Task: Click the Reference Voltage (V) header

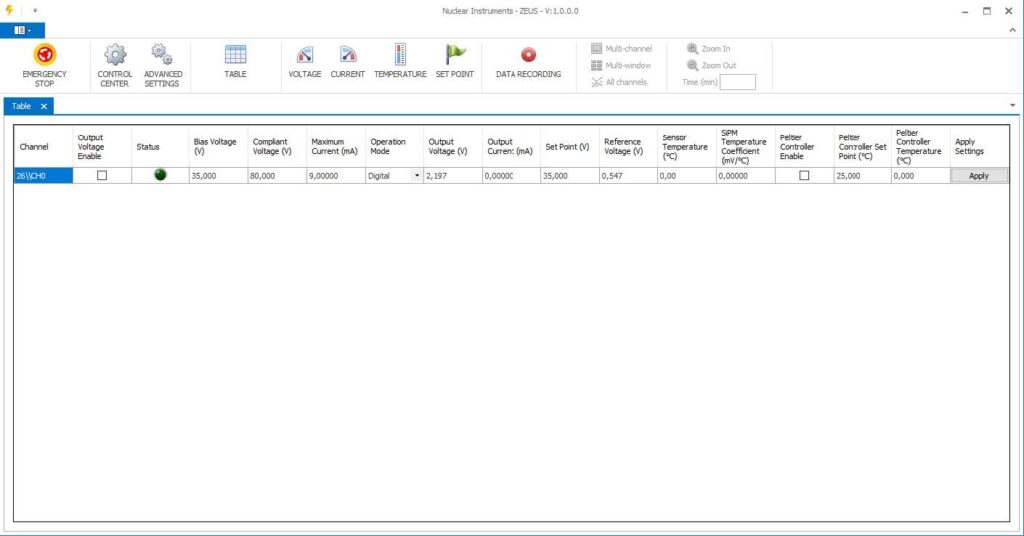Action: pos(628,147)
